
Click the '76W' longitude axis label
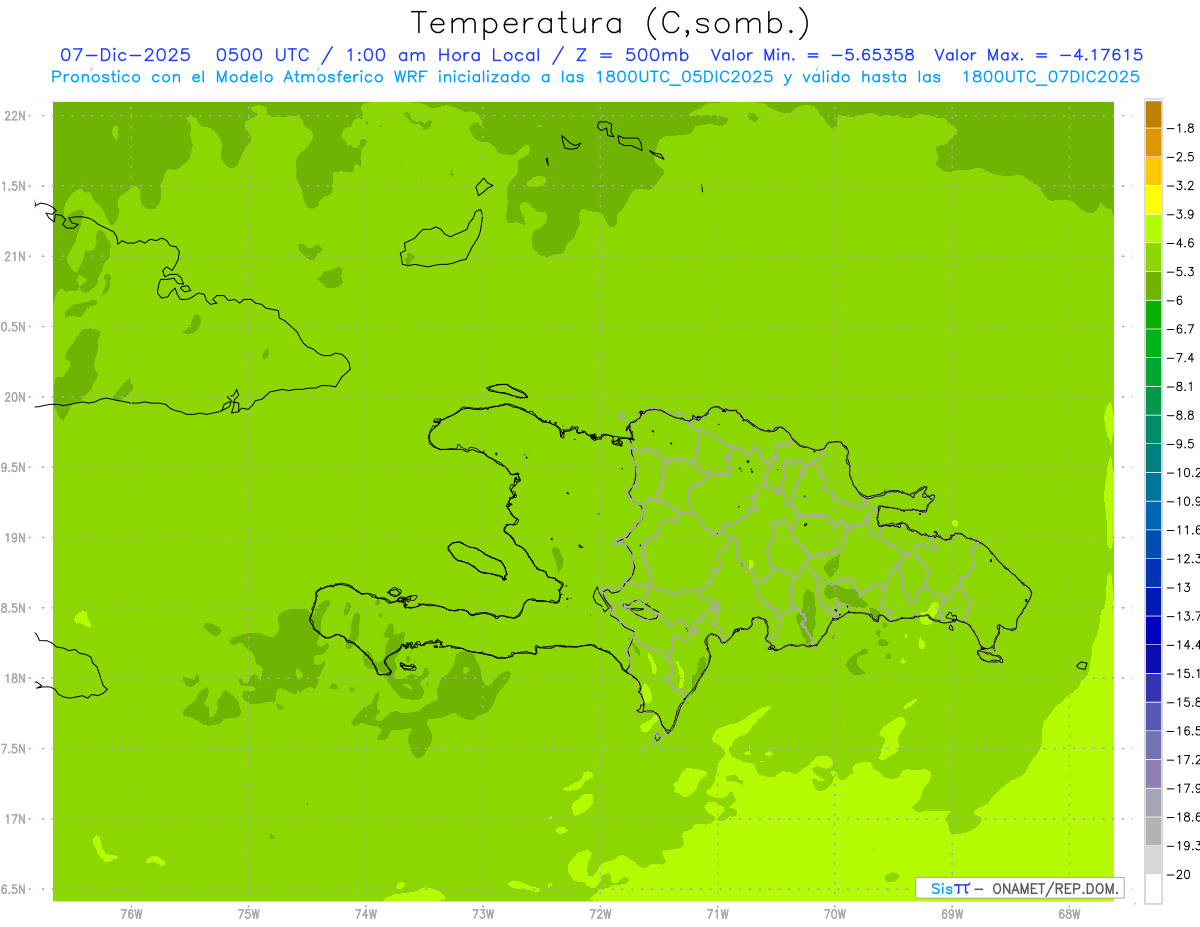(x=131, y=913)
